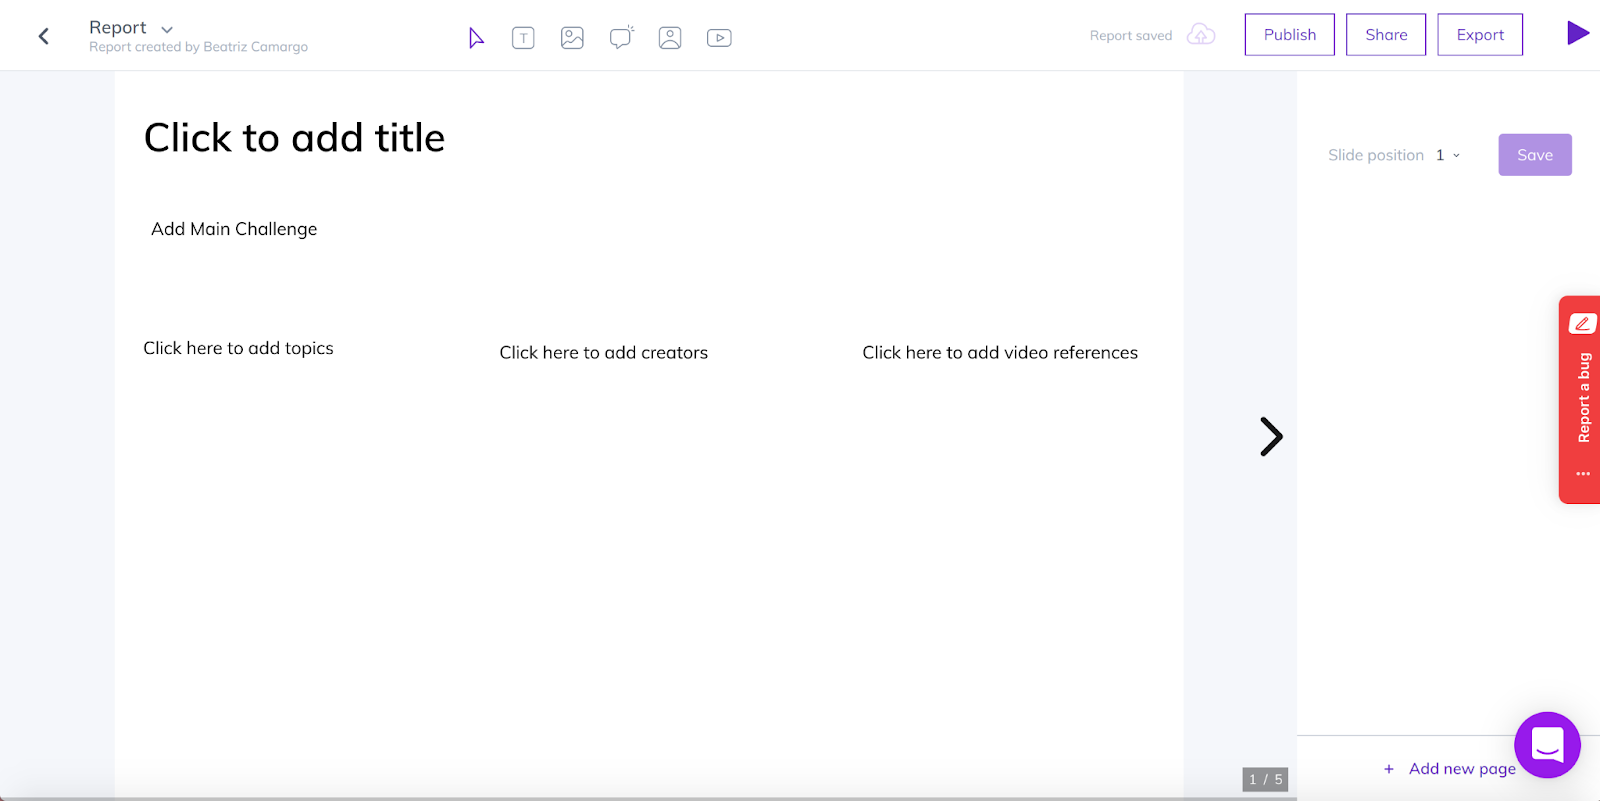Click the Export button

pos(1480,34)
